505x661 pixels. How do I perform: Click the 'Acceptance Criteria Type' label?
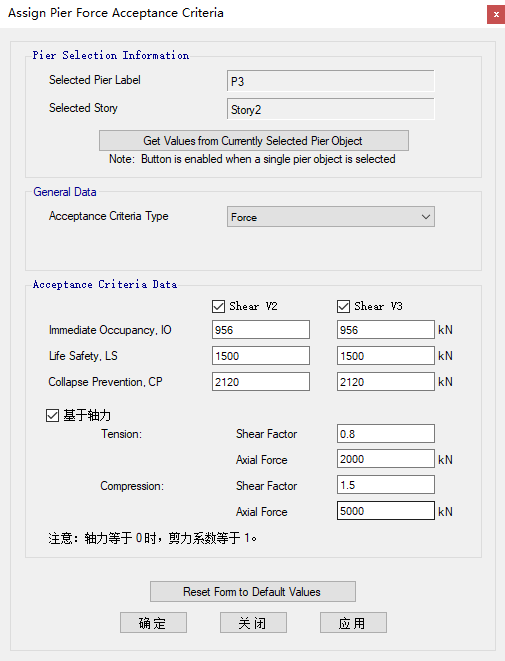click(108, 216)
